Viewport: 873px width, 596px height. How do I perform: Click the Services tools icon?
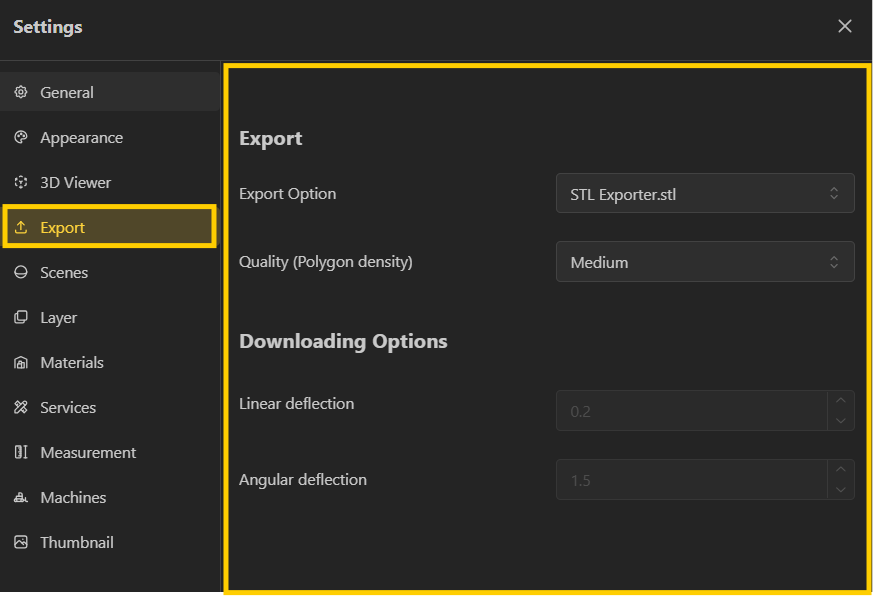21,407
